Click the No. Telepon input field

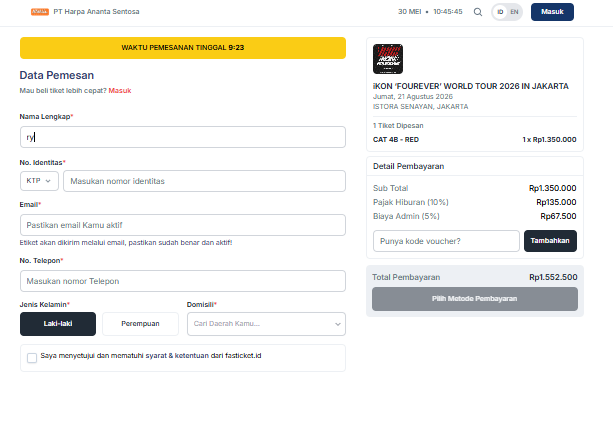tap(183, 281)
